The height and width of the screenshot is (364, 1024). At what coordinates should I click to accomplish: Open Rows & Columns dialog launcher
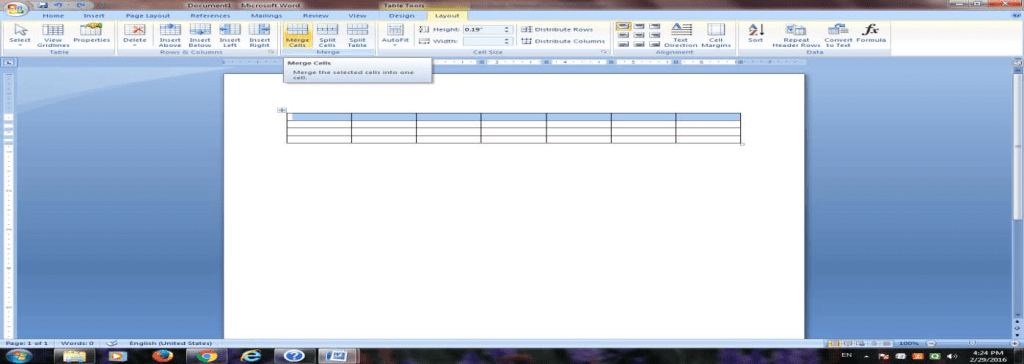(271, 52)
